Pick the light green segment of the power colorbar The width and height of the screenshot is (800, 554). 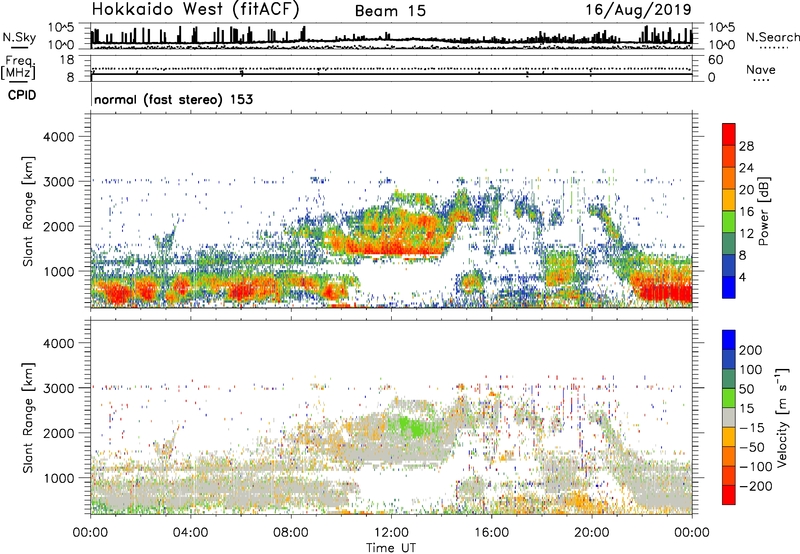729,221
